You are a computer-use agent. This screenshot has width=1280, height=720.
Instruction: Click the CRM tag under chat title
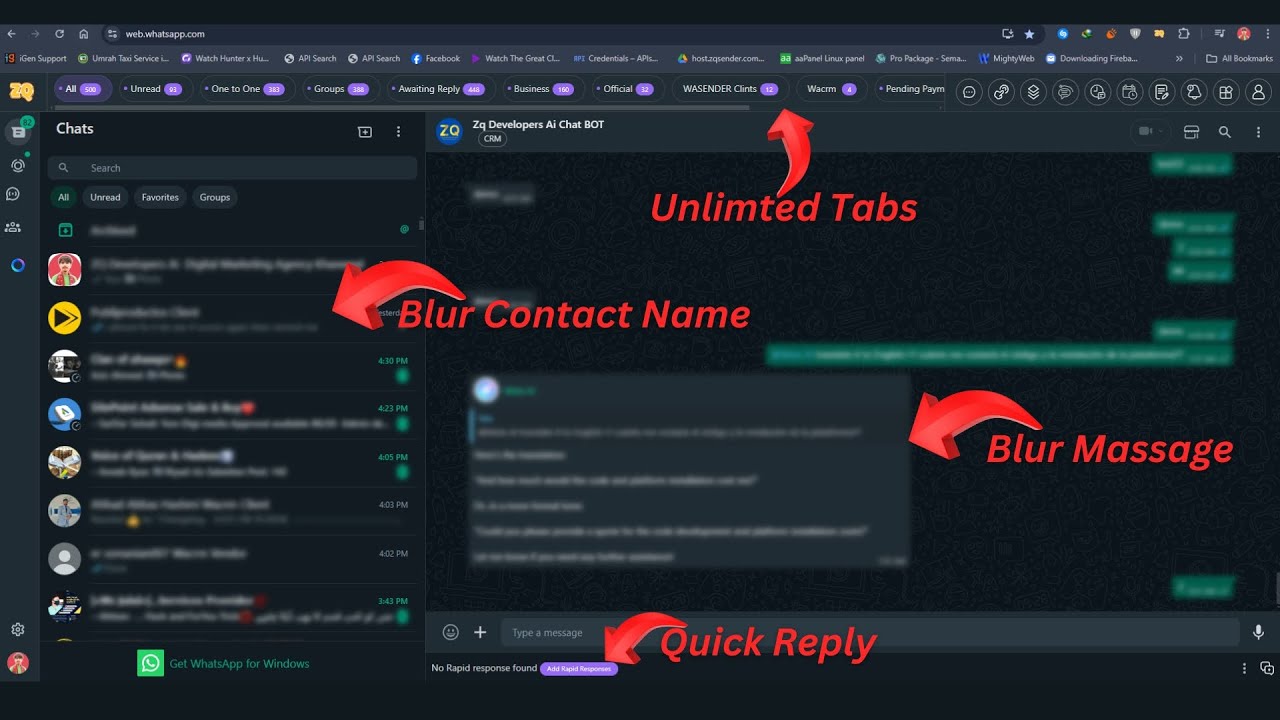[492, 139]
